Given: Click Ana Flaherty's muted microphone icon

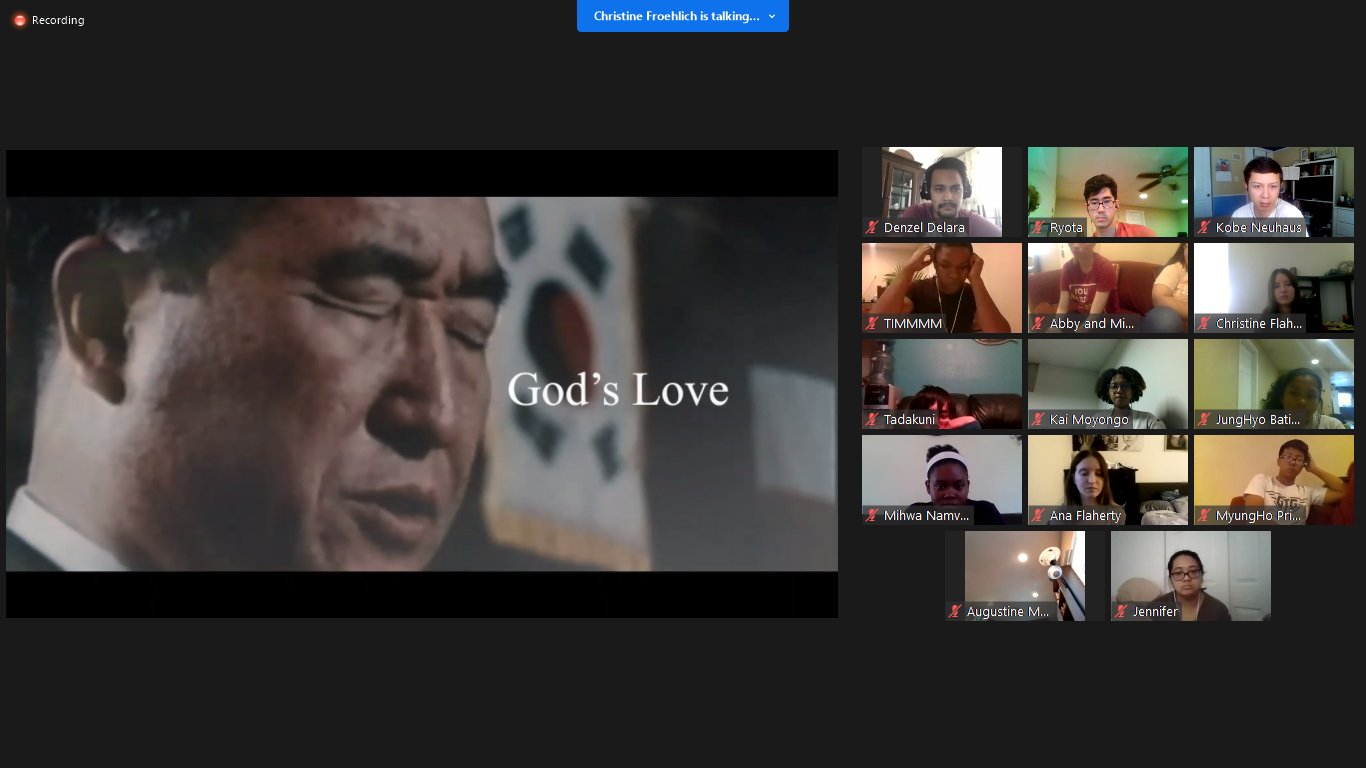Looking at the screenshot, I should (1038, 516).
